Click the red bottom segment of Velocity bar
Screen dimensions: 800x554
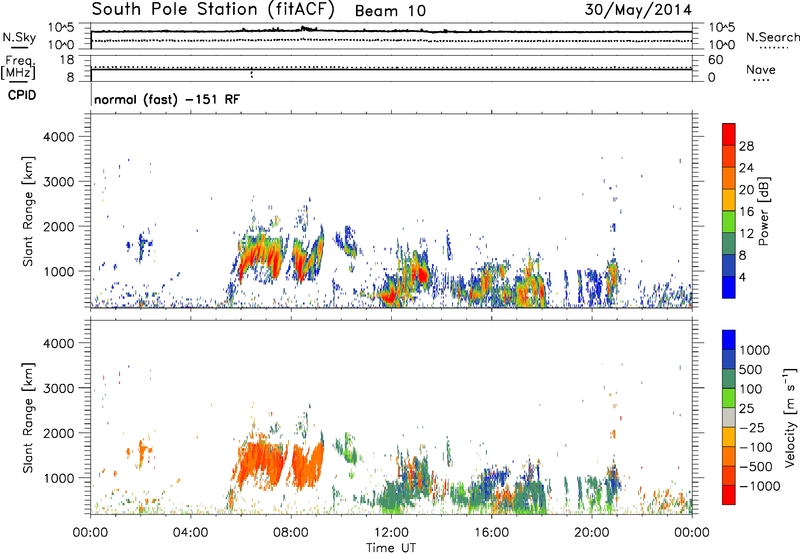(729, 495)
